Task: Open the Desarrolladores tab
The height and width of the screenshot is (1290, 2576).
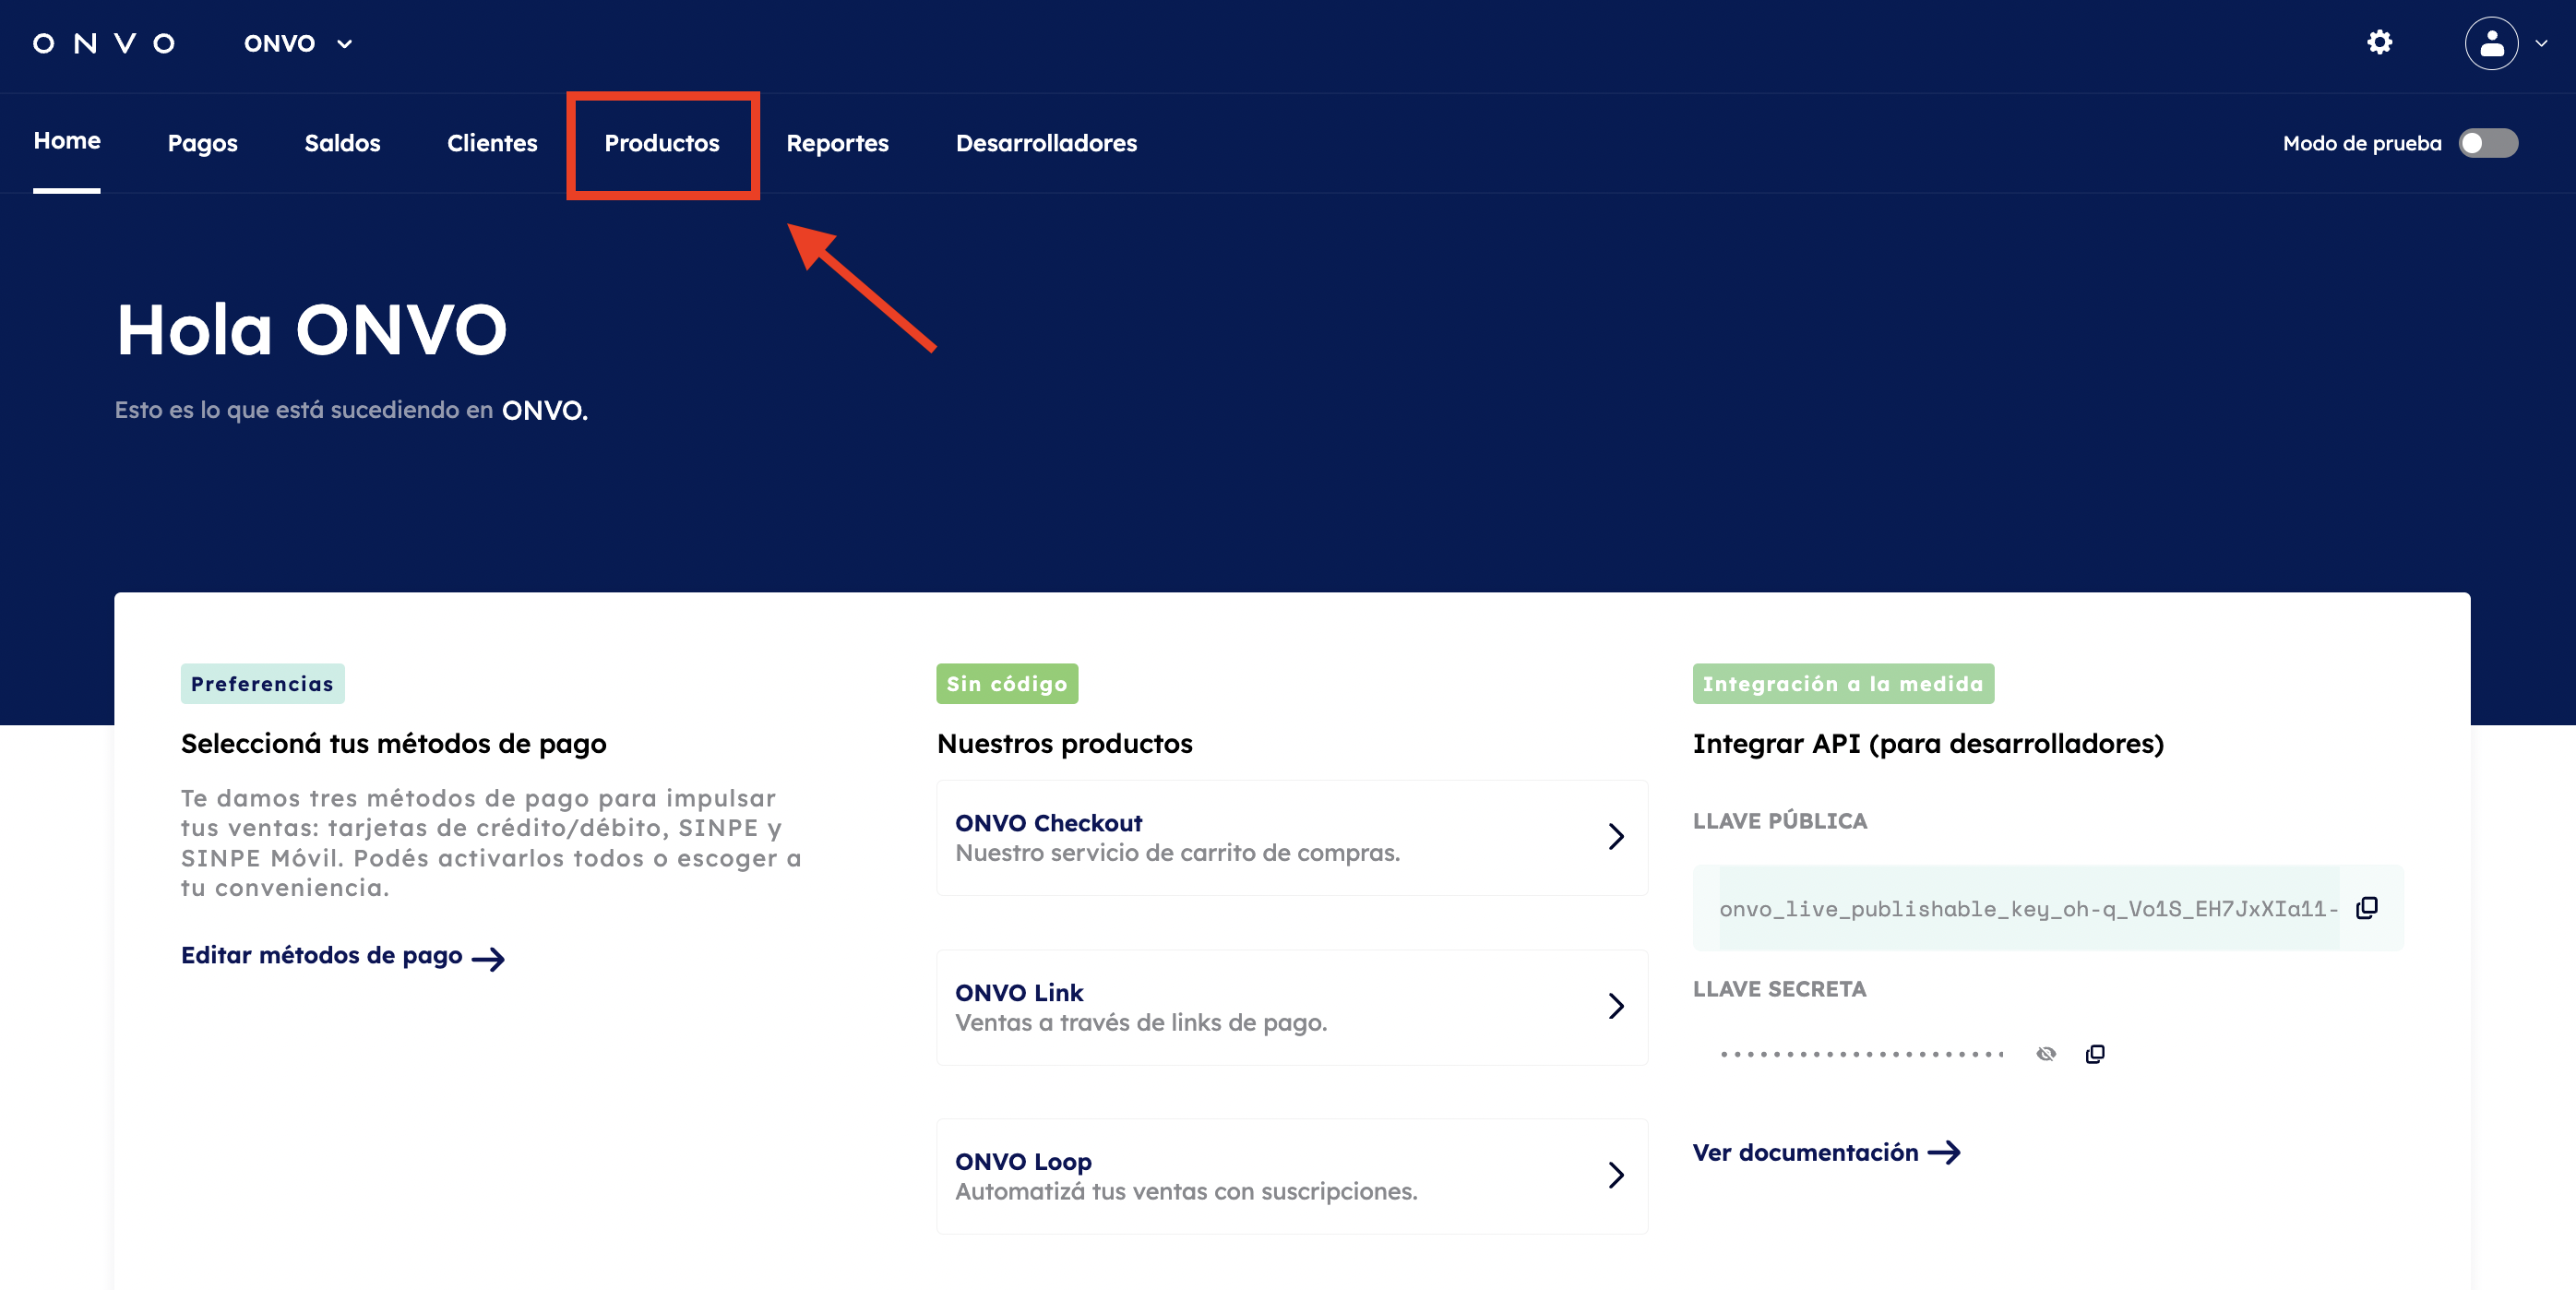Action: (x=1046, y=143)
